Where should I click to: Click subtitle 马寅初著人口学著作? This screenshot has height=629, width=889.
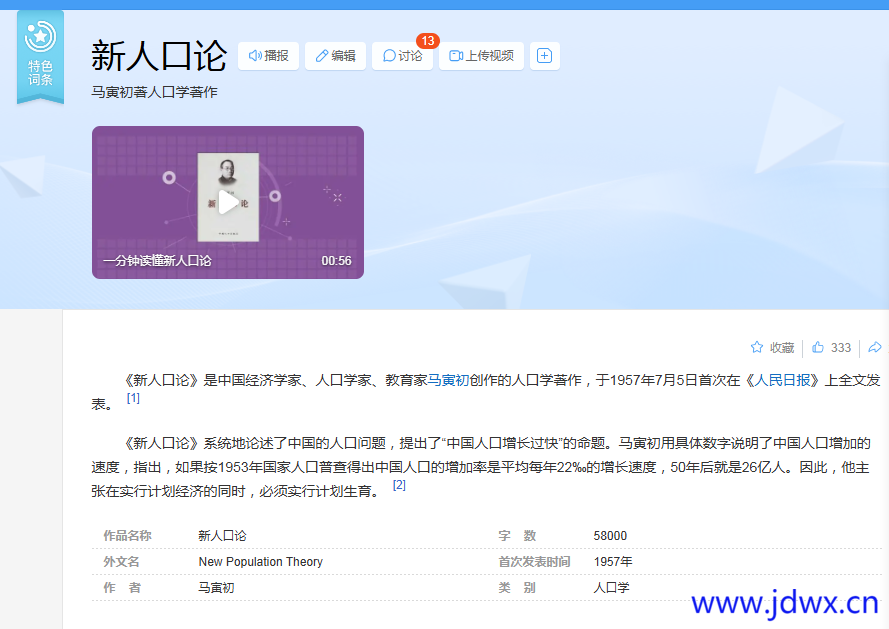(x=154, y=92)
